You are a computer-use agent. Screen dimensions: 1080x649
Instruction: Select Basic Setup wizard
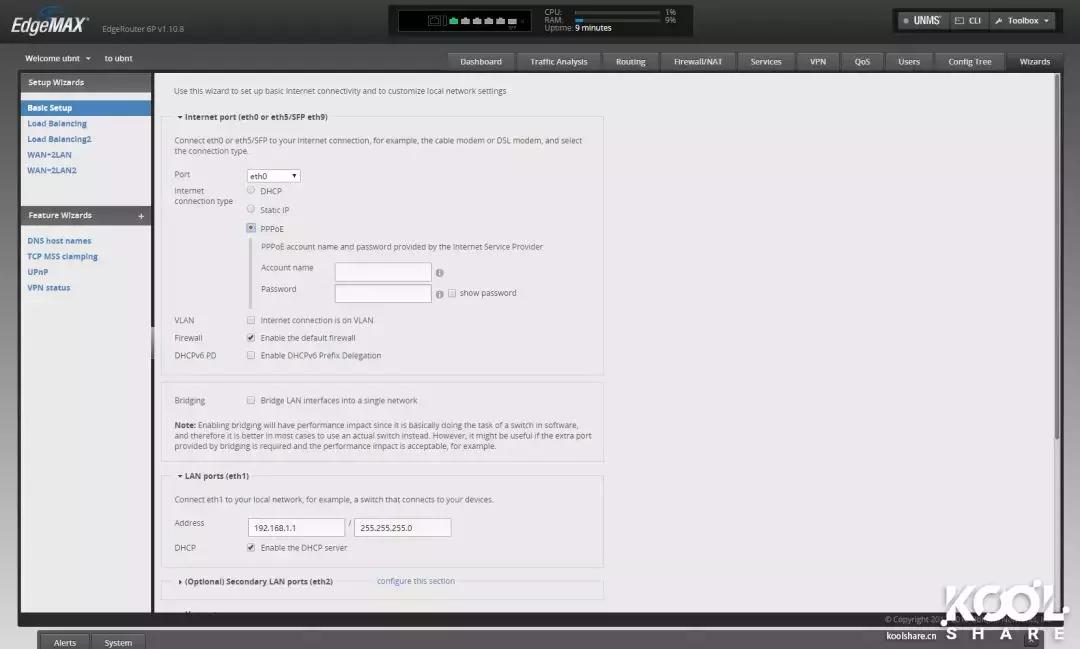point(86,108)
